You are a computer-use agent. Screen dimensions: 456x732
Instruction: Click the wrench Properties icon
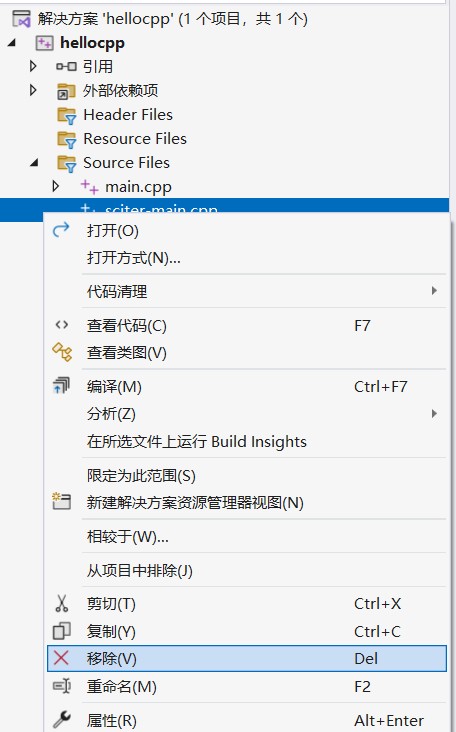coord(62,719)
